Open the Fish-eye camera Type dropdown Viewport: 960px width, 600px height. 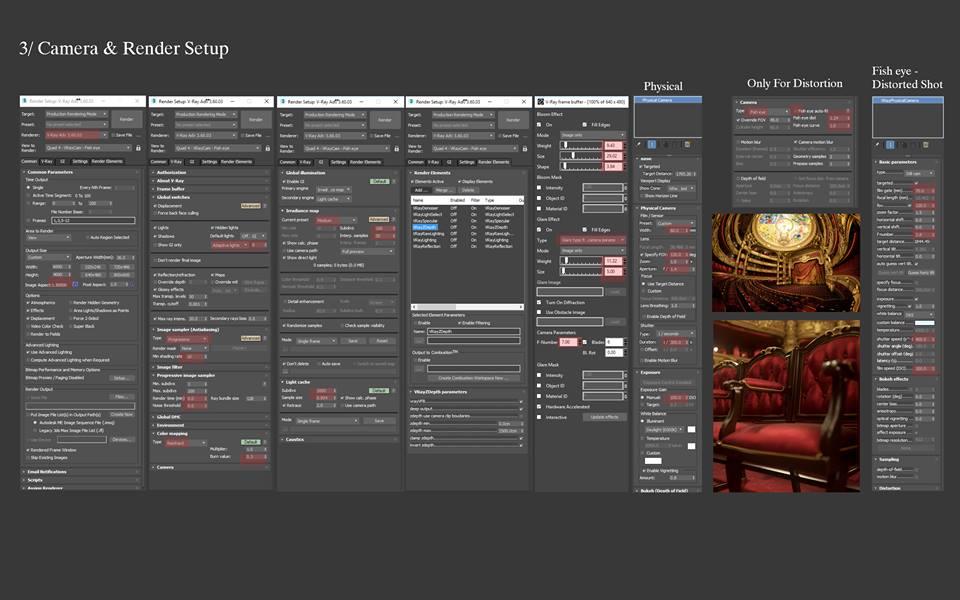pyautogui.click(x=766, y=110)
